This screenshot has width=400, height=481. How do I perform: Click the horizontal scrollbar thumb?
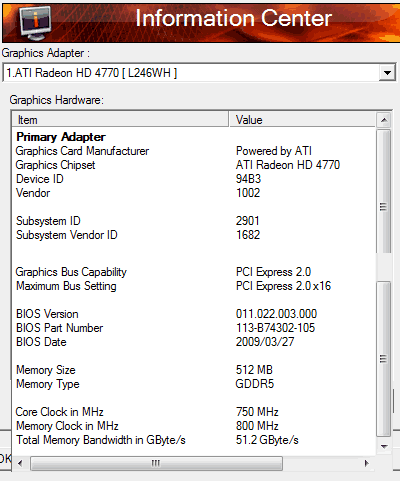(156, 463)
